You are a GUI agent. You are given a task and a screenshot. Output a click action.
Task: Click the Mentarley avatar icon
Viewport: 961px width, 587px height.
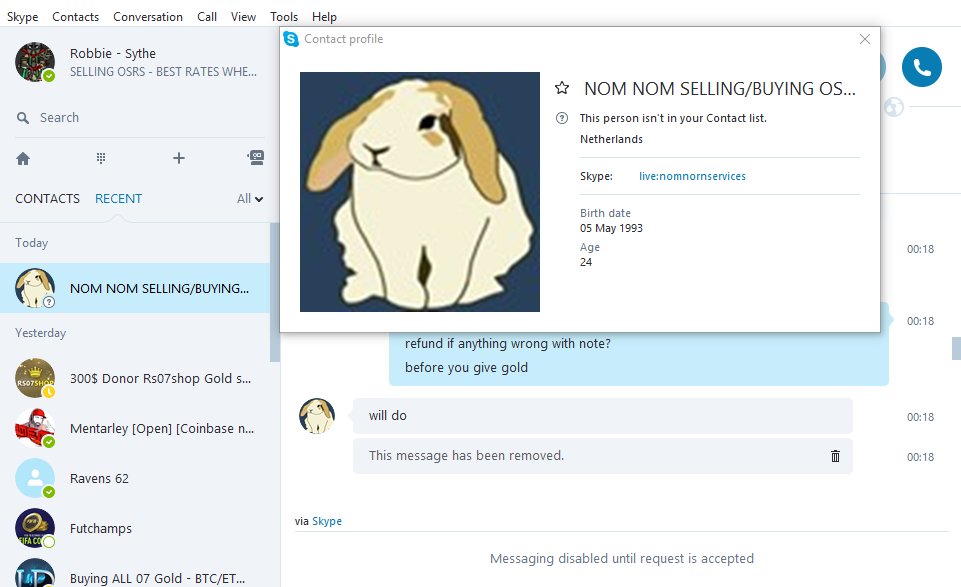(x=35, y=428)
